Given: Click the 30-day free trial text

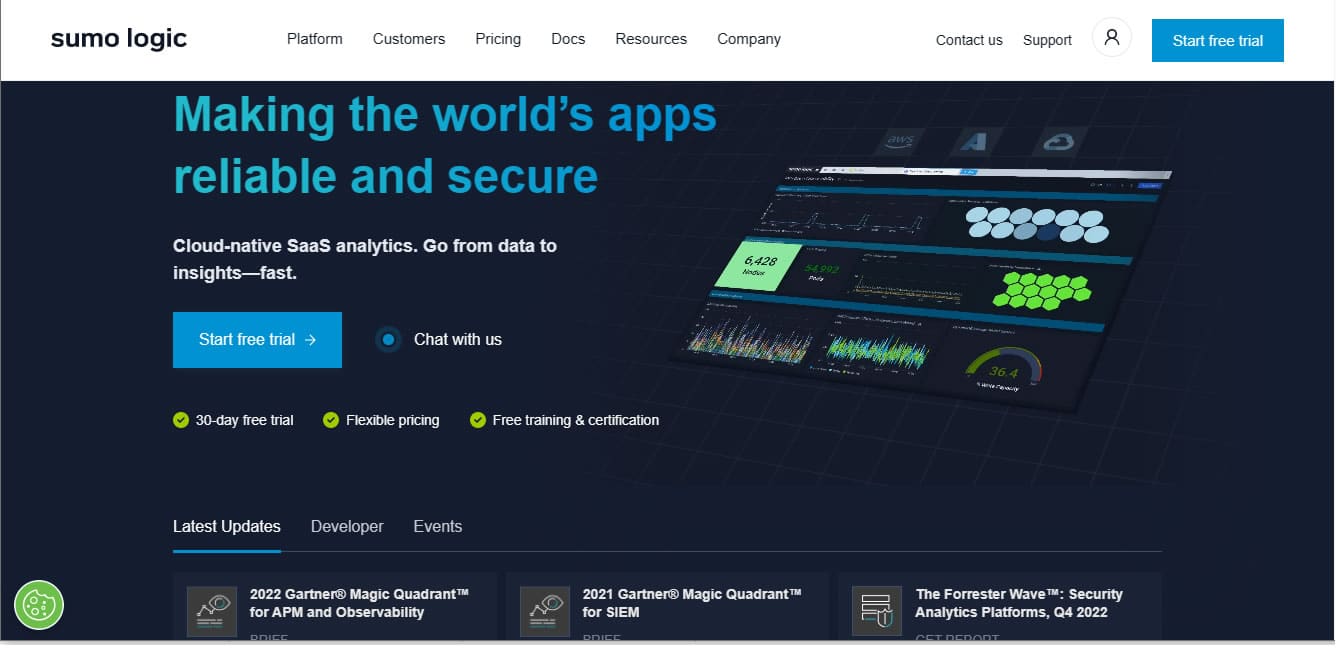Looking at the screenshot, I should click(244, 420).
